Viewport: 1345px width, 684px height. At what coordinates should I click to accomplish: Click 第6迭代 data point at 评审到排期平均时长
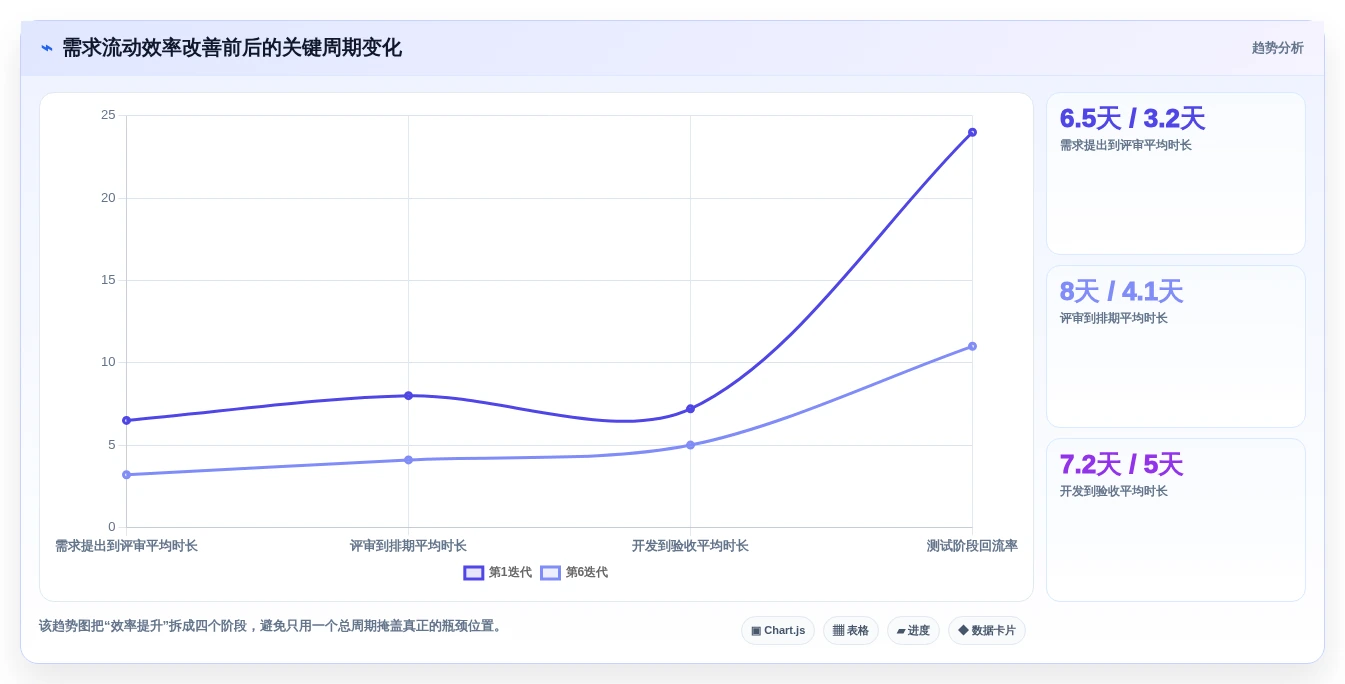(408, 460)
